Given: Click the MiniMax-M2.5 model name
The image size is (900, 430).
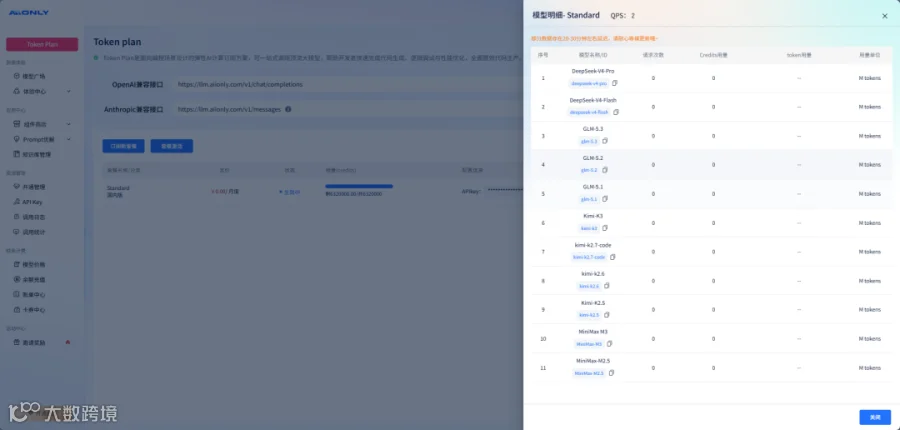Looking at the screenshot, I should click(593, 361).
